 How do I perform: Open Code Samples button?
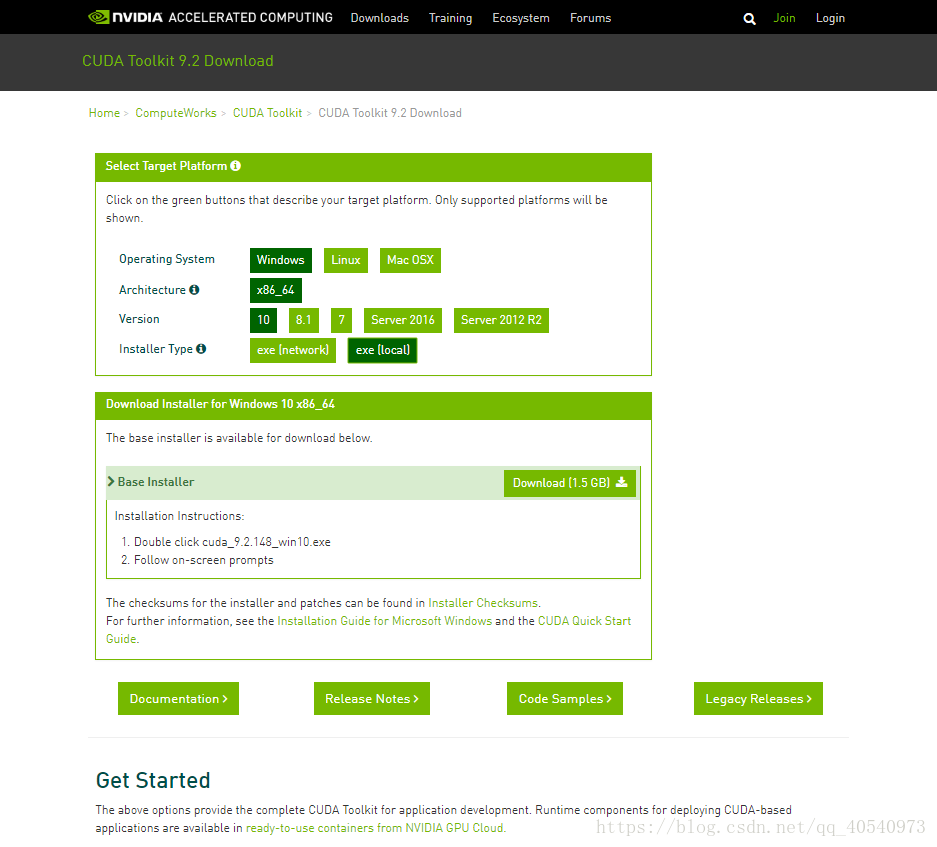click(x=565, y=698)
